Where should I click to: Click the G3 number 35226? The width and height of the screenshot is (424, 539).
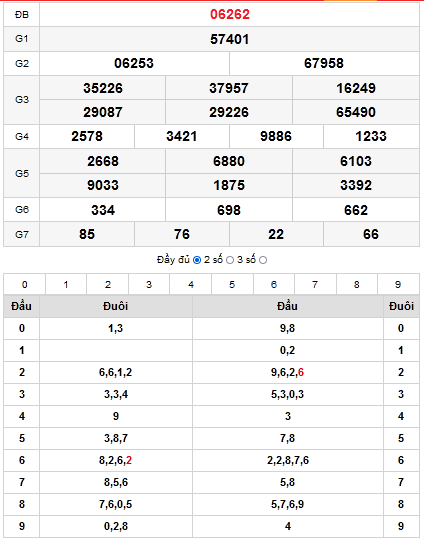[x=103, y=88]
